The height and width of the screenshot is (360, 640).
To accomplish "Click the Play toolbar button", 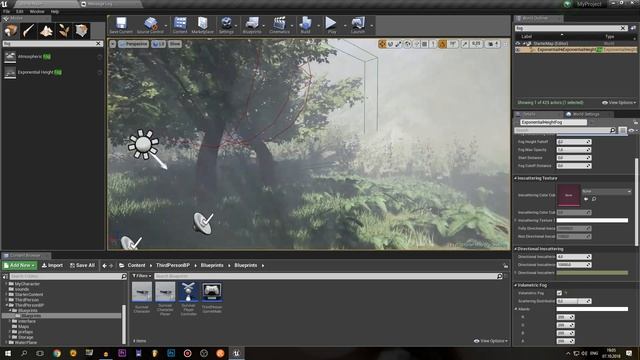I will (x=331, y=24).
